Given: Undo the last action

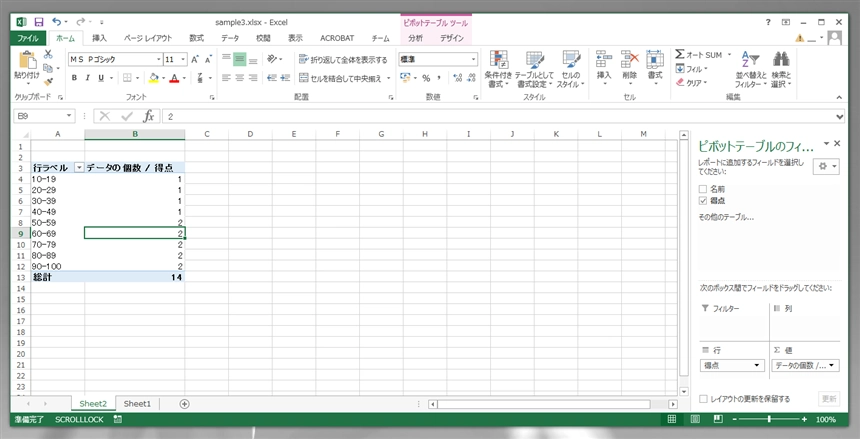Looking at the screenshot, I should click(57, 22).
